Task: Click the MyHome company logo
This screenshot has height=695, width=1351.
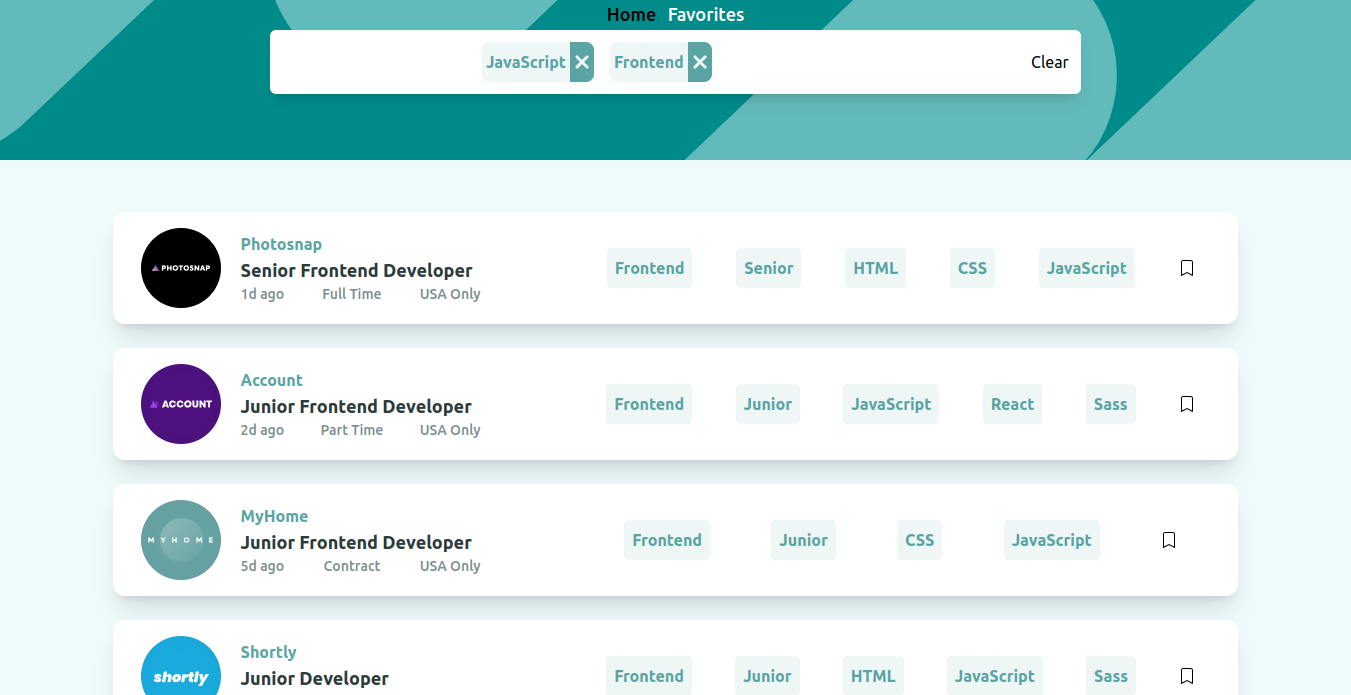Action: coord(181,540)
